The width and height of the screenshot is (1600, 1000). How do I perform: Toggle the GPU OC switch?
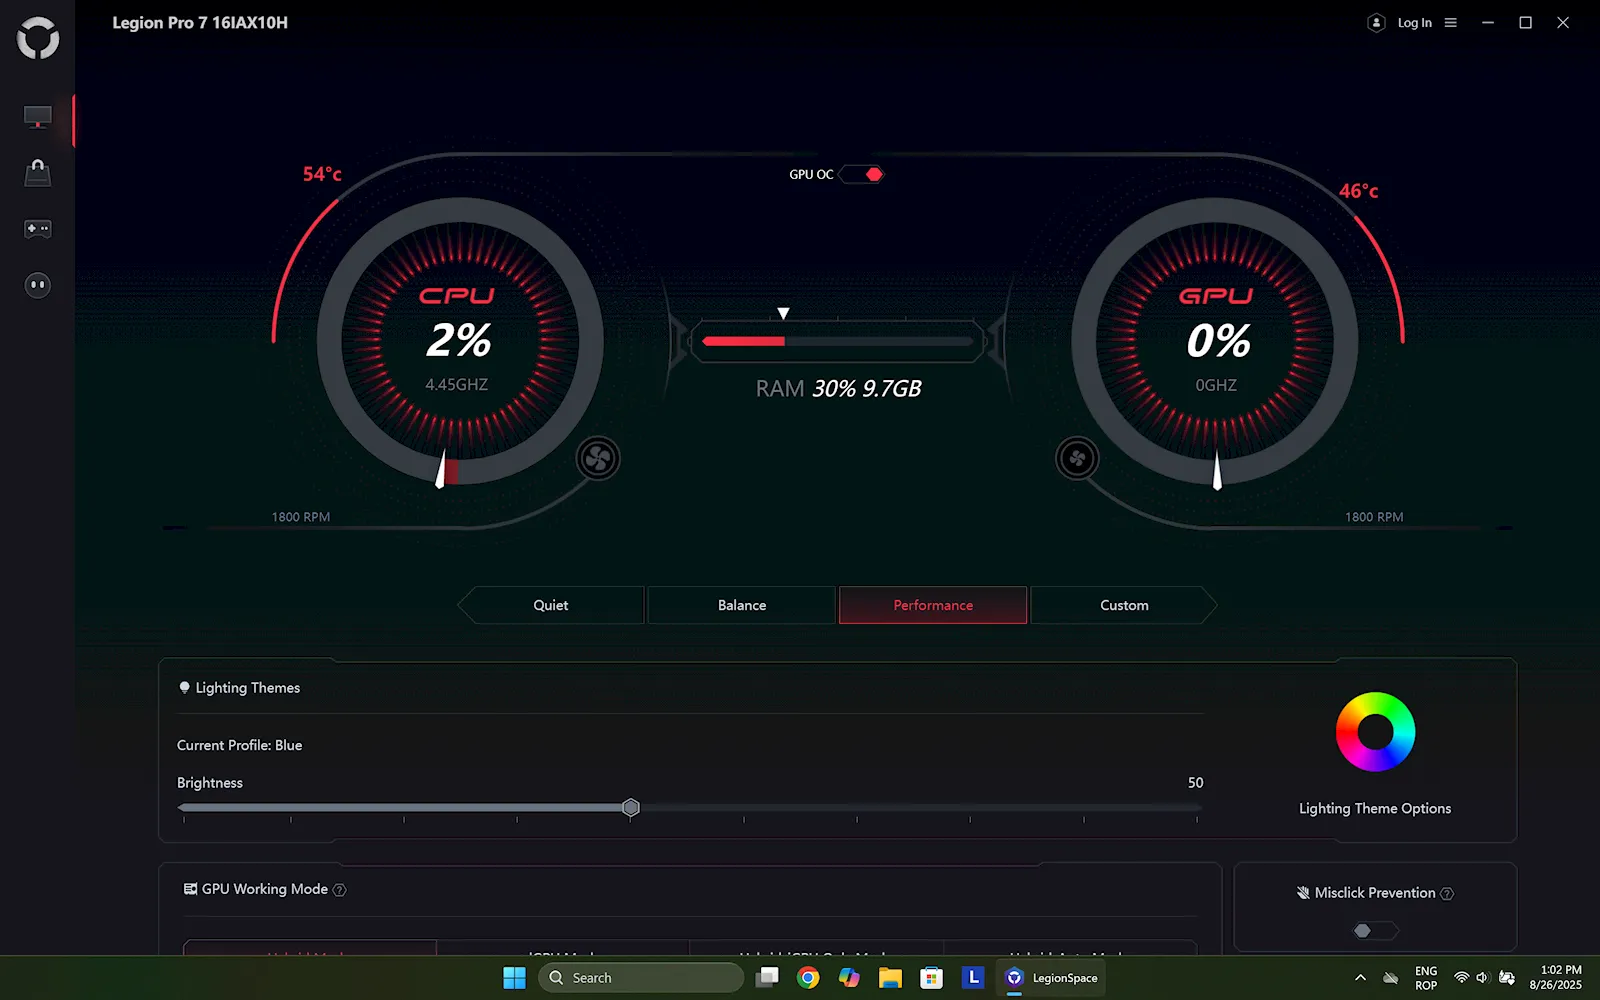coord(862,174)
